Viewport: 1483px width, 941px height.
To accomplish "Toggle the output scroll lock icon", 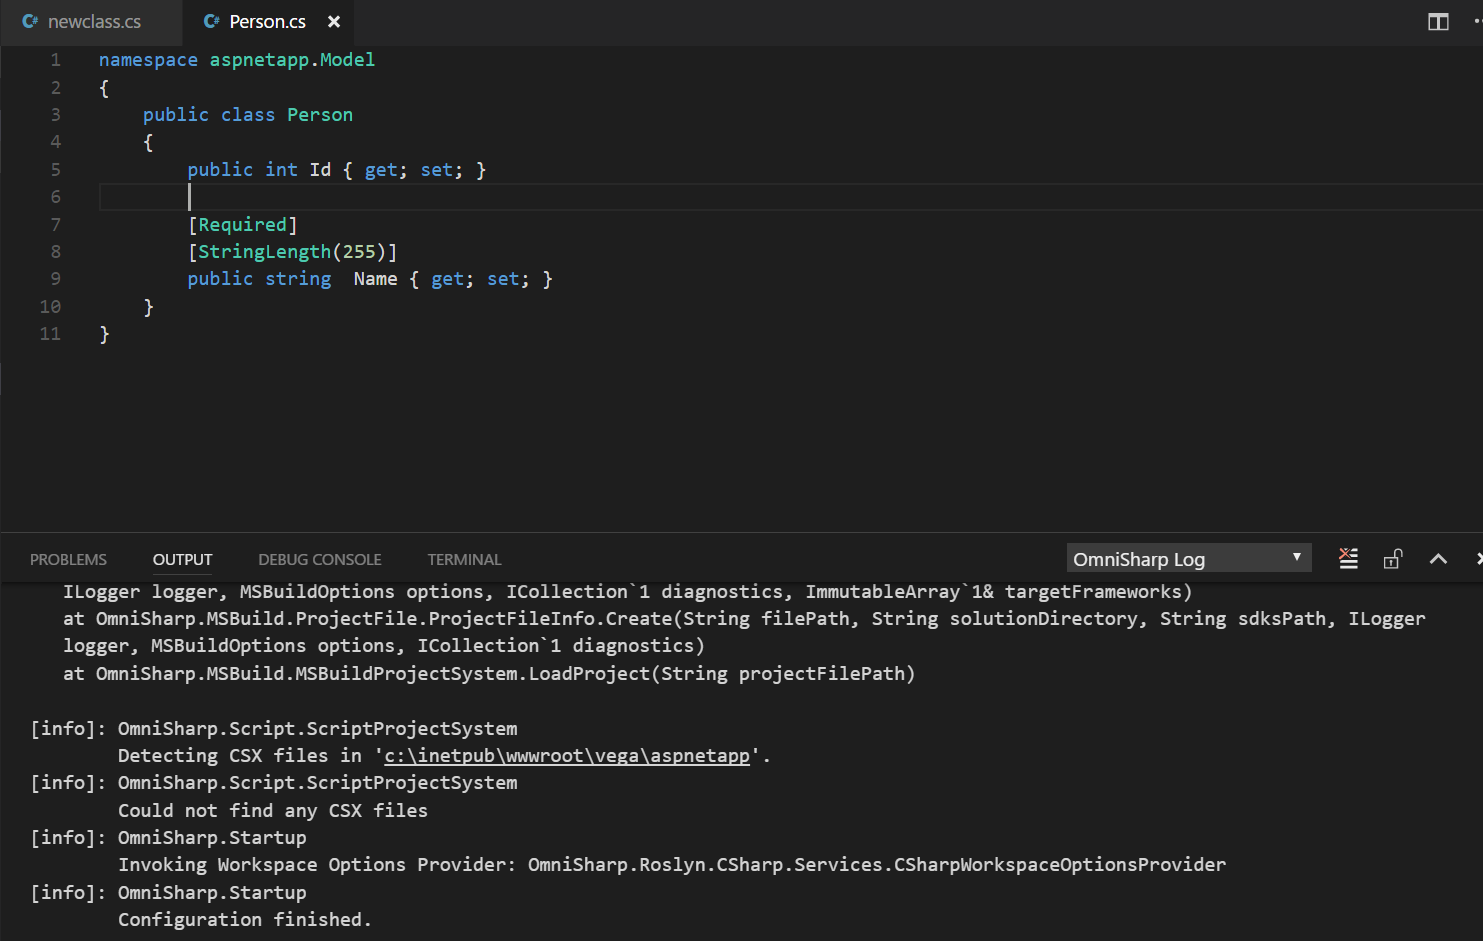I will pos(1393,558).
